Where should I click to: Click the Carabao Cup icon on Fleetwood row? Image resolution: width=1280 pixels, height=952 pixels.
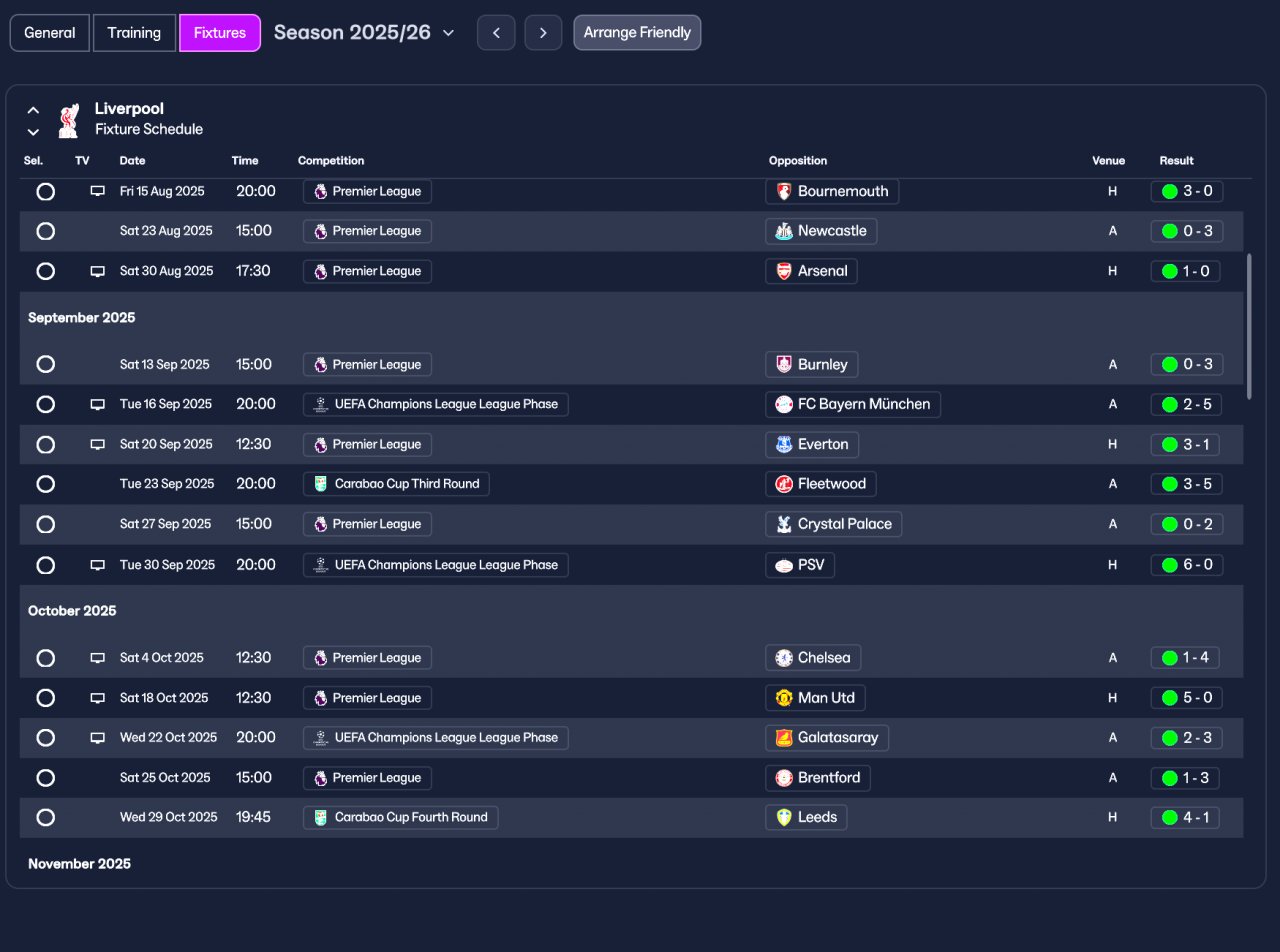[320, 484]
